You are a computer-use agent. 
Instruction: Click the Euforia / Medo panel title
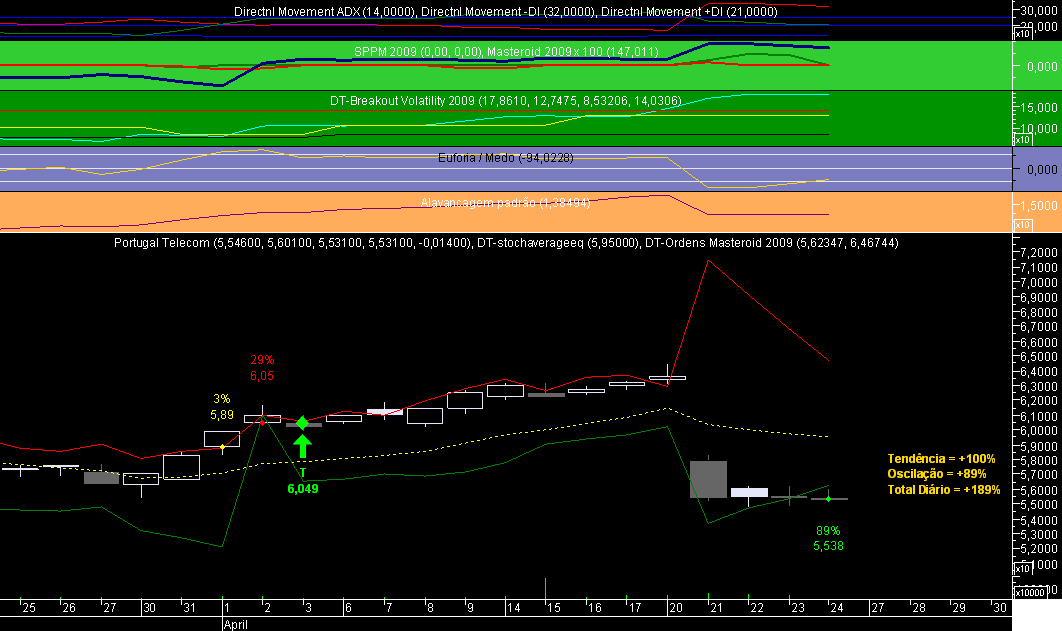click(x=506, y=158)
